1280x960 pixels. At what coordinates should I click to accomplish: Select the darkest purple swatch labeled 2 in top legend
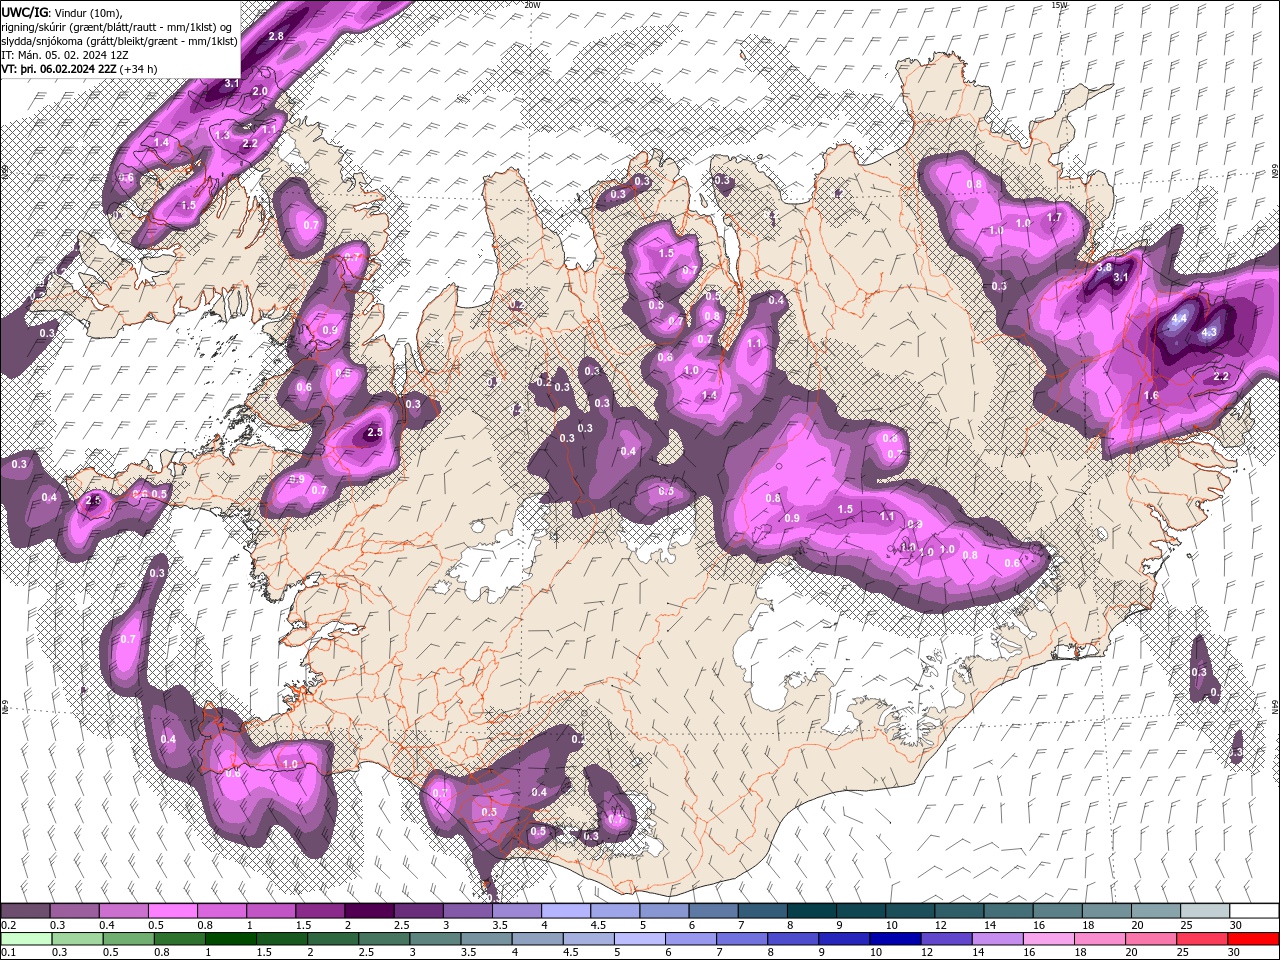(x=369, y=911)
